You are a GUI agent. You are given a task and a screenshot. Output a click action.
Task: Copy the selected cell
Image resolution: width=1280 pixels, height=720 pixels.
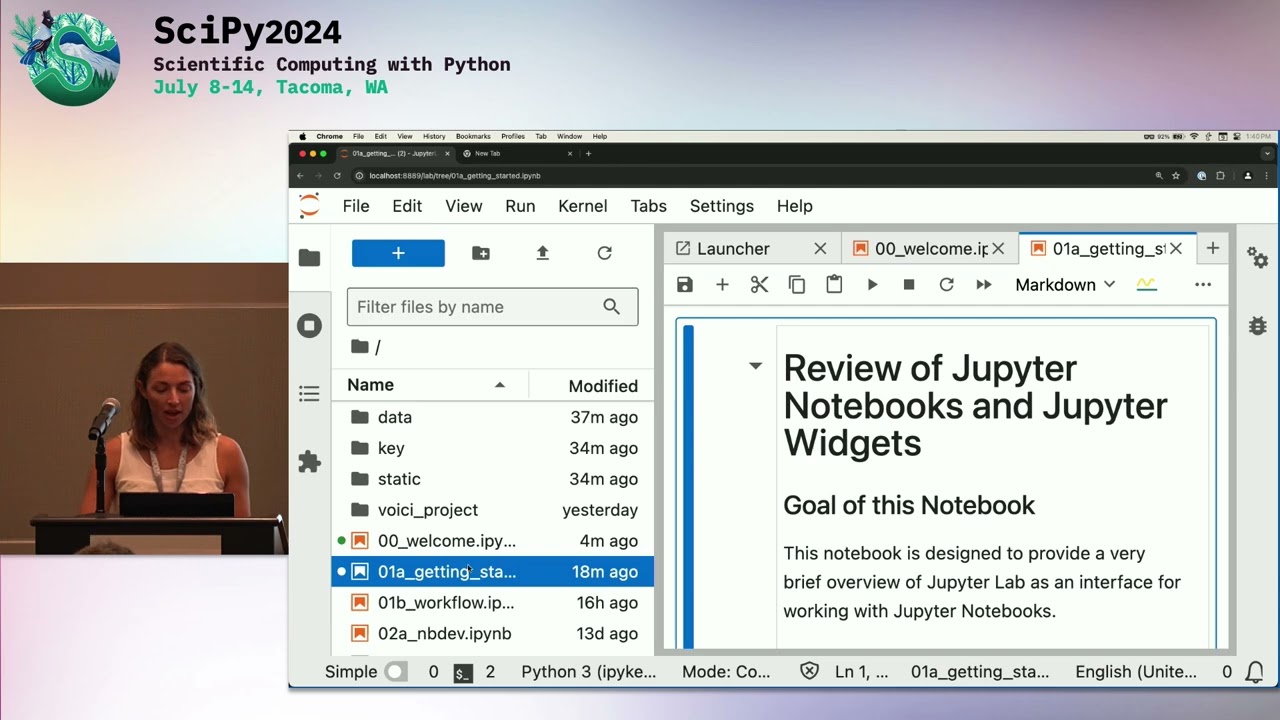point(797,285)
